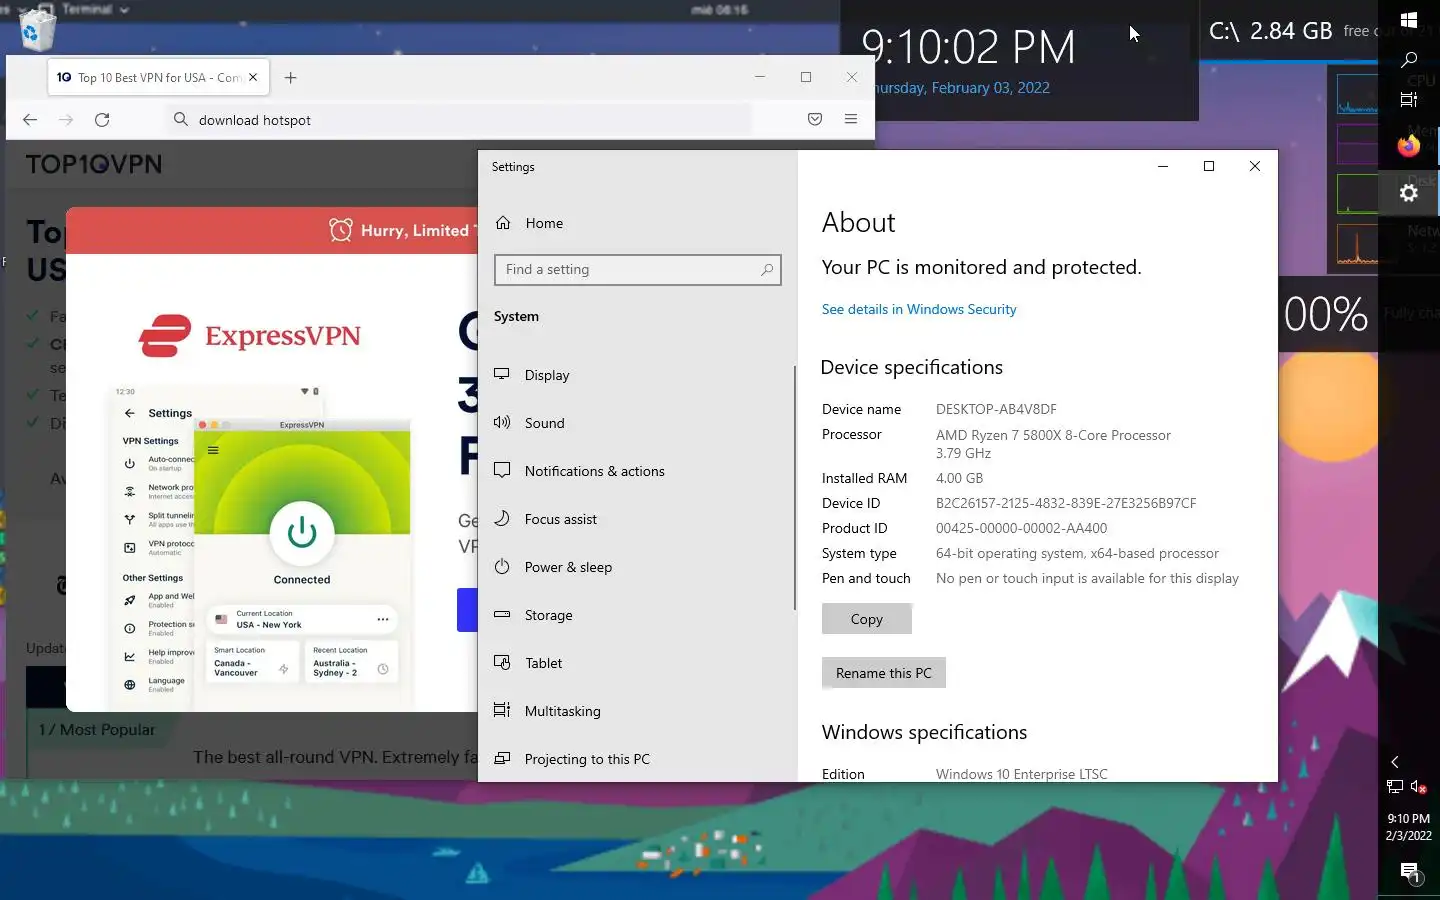Screen dimensions: 1440x900
Task: Reload the page in Firefox
Action: pos(102,119)
